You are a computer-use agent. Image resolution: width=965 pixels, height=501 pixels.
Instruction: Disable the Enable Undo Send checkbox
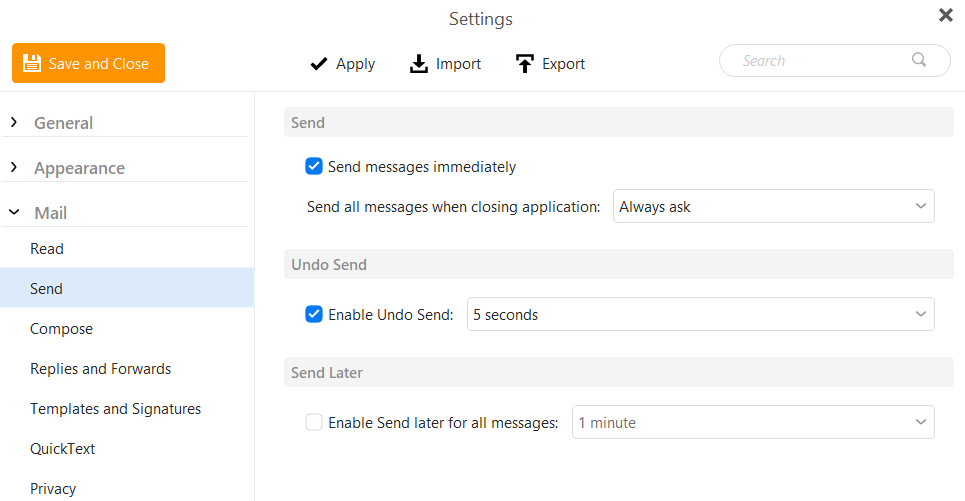click(x=314, y=314)
